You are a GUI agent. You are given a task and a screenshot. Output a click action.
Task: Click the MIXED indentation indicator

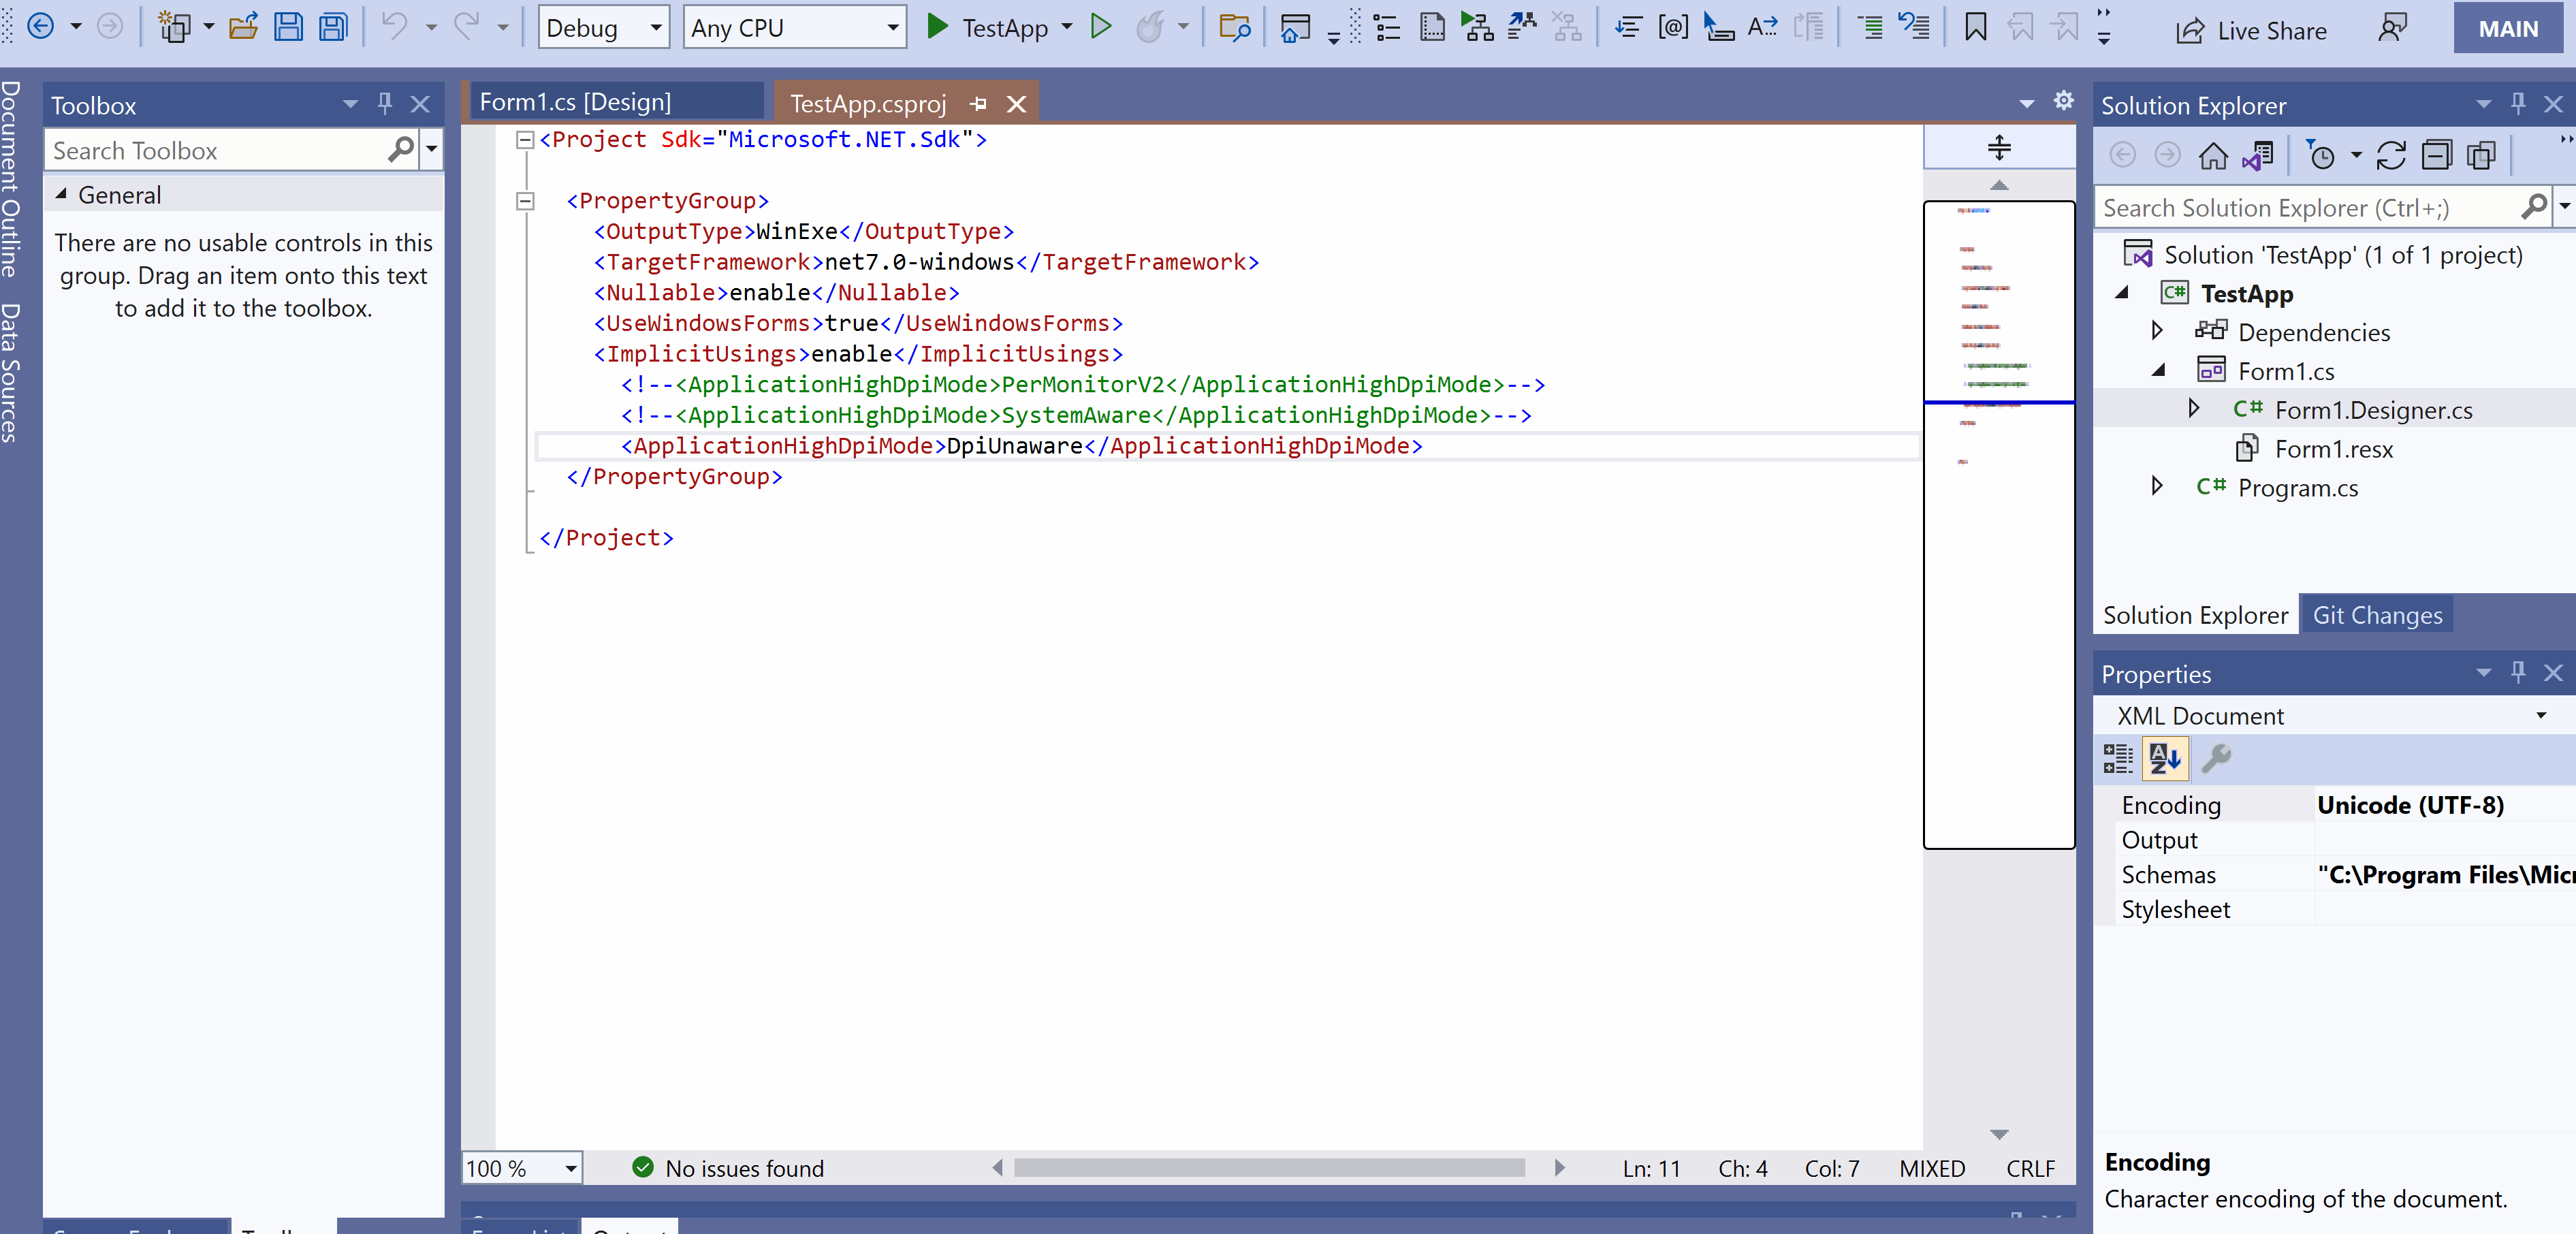click(1931, 1168)
